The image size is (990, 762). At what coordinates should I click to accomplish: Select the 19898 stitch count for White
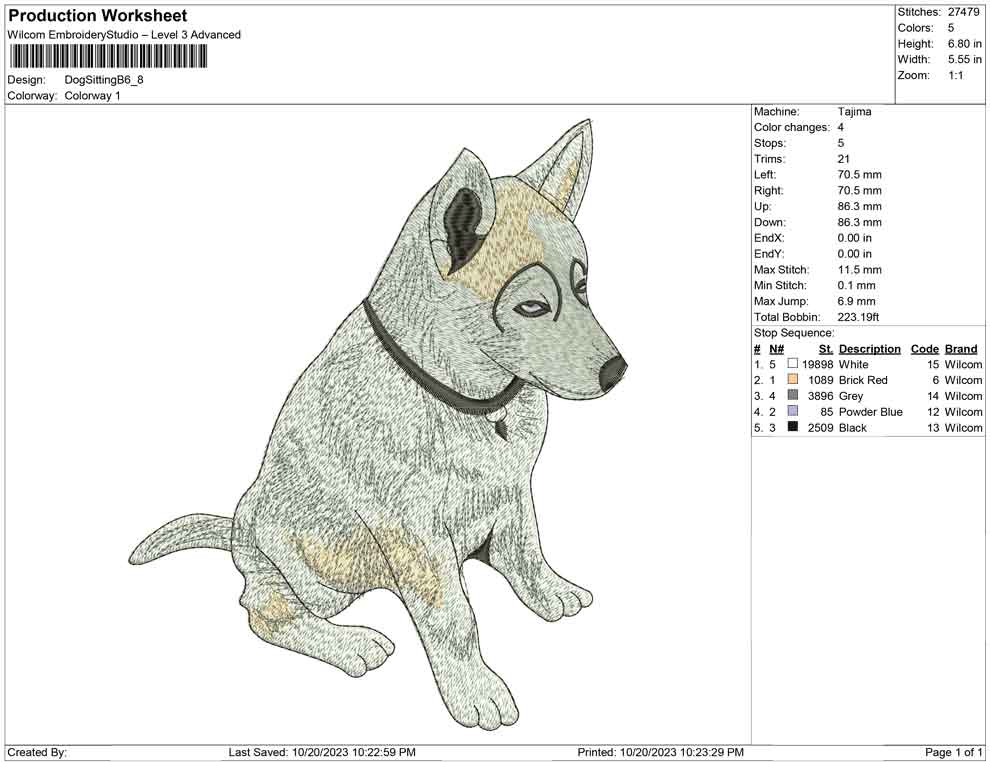click(x=818, y=364)
